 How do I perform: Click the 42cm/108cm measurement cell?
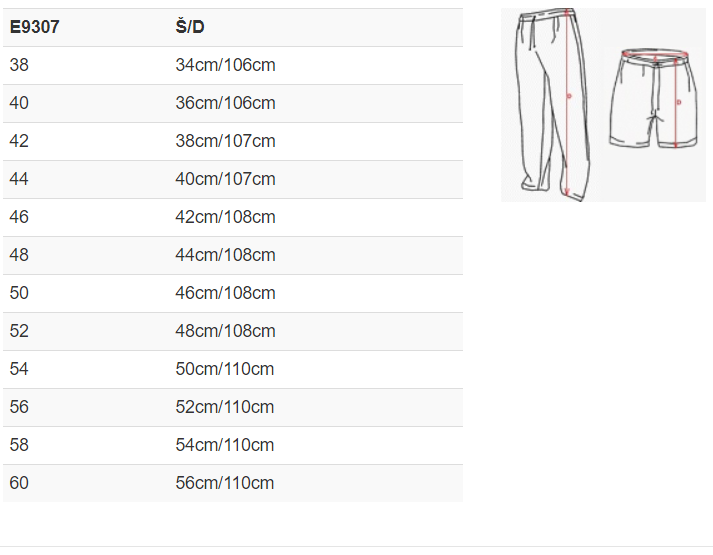pos(225,217)
